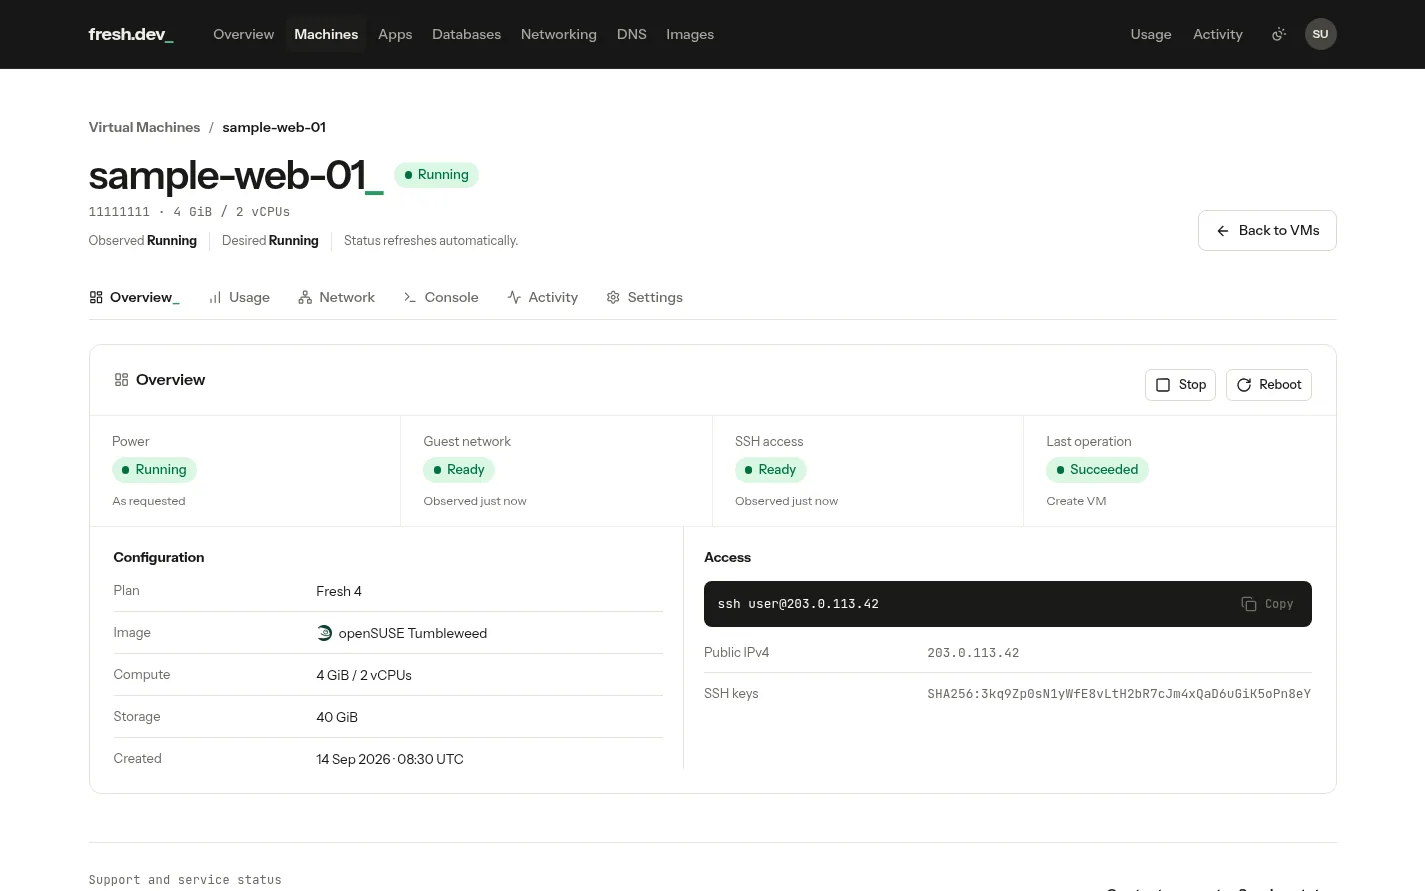
Task: Switch to the VM Usage tab
Action: pyautogui.click(x=239, y=298)
